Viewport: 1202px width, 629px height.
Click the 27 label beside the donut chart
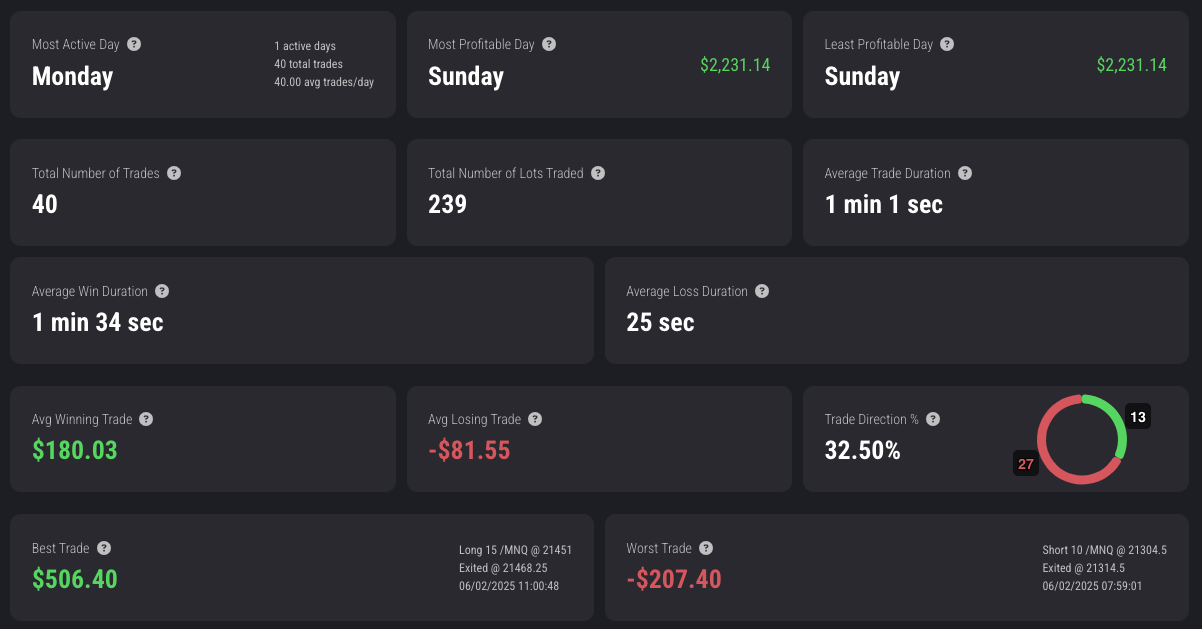[1026, 464]
